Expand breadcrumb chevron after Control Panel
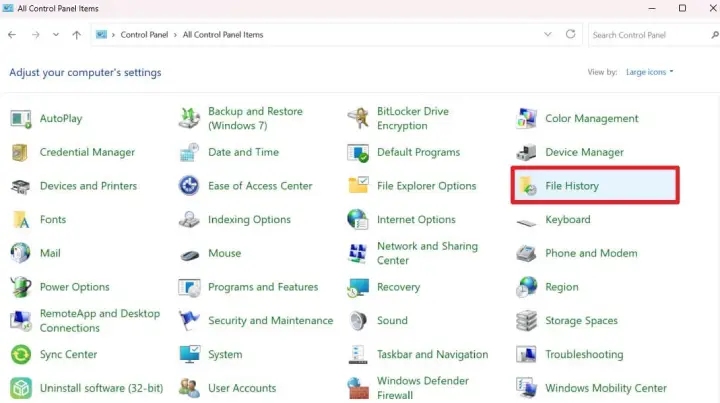The height and width of the screenshot is (403, 720). click(175, 35)
